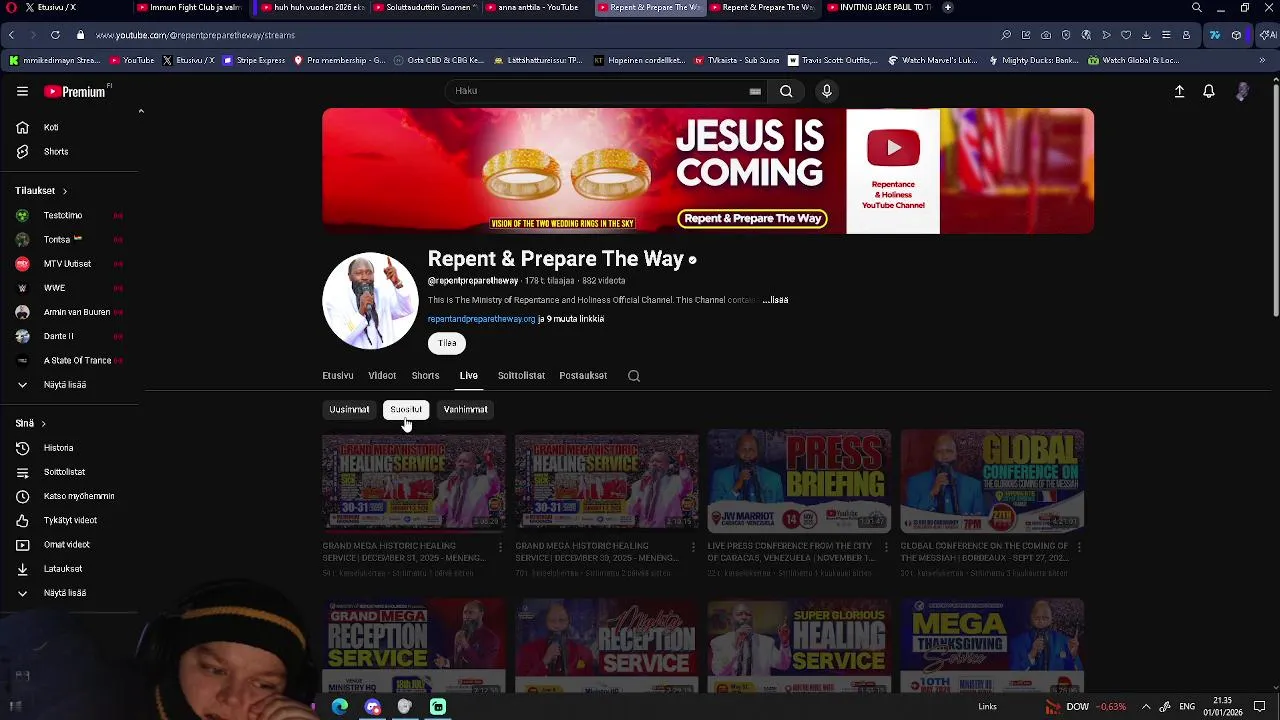Start voice search with microphone icon
This screenshot has height=720, width=1280.
pyautogui.click(x=826, y=91)
